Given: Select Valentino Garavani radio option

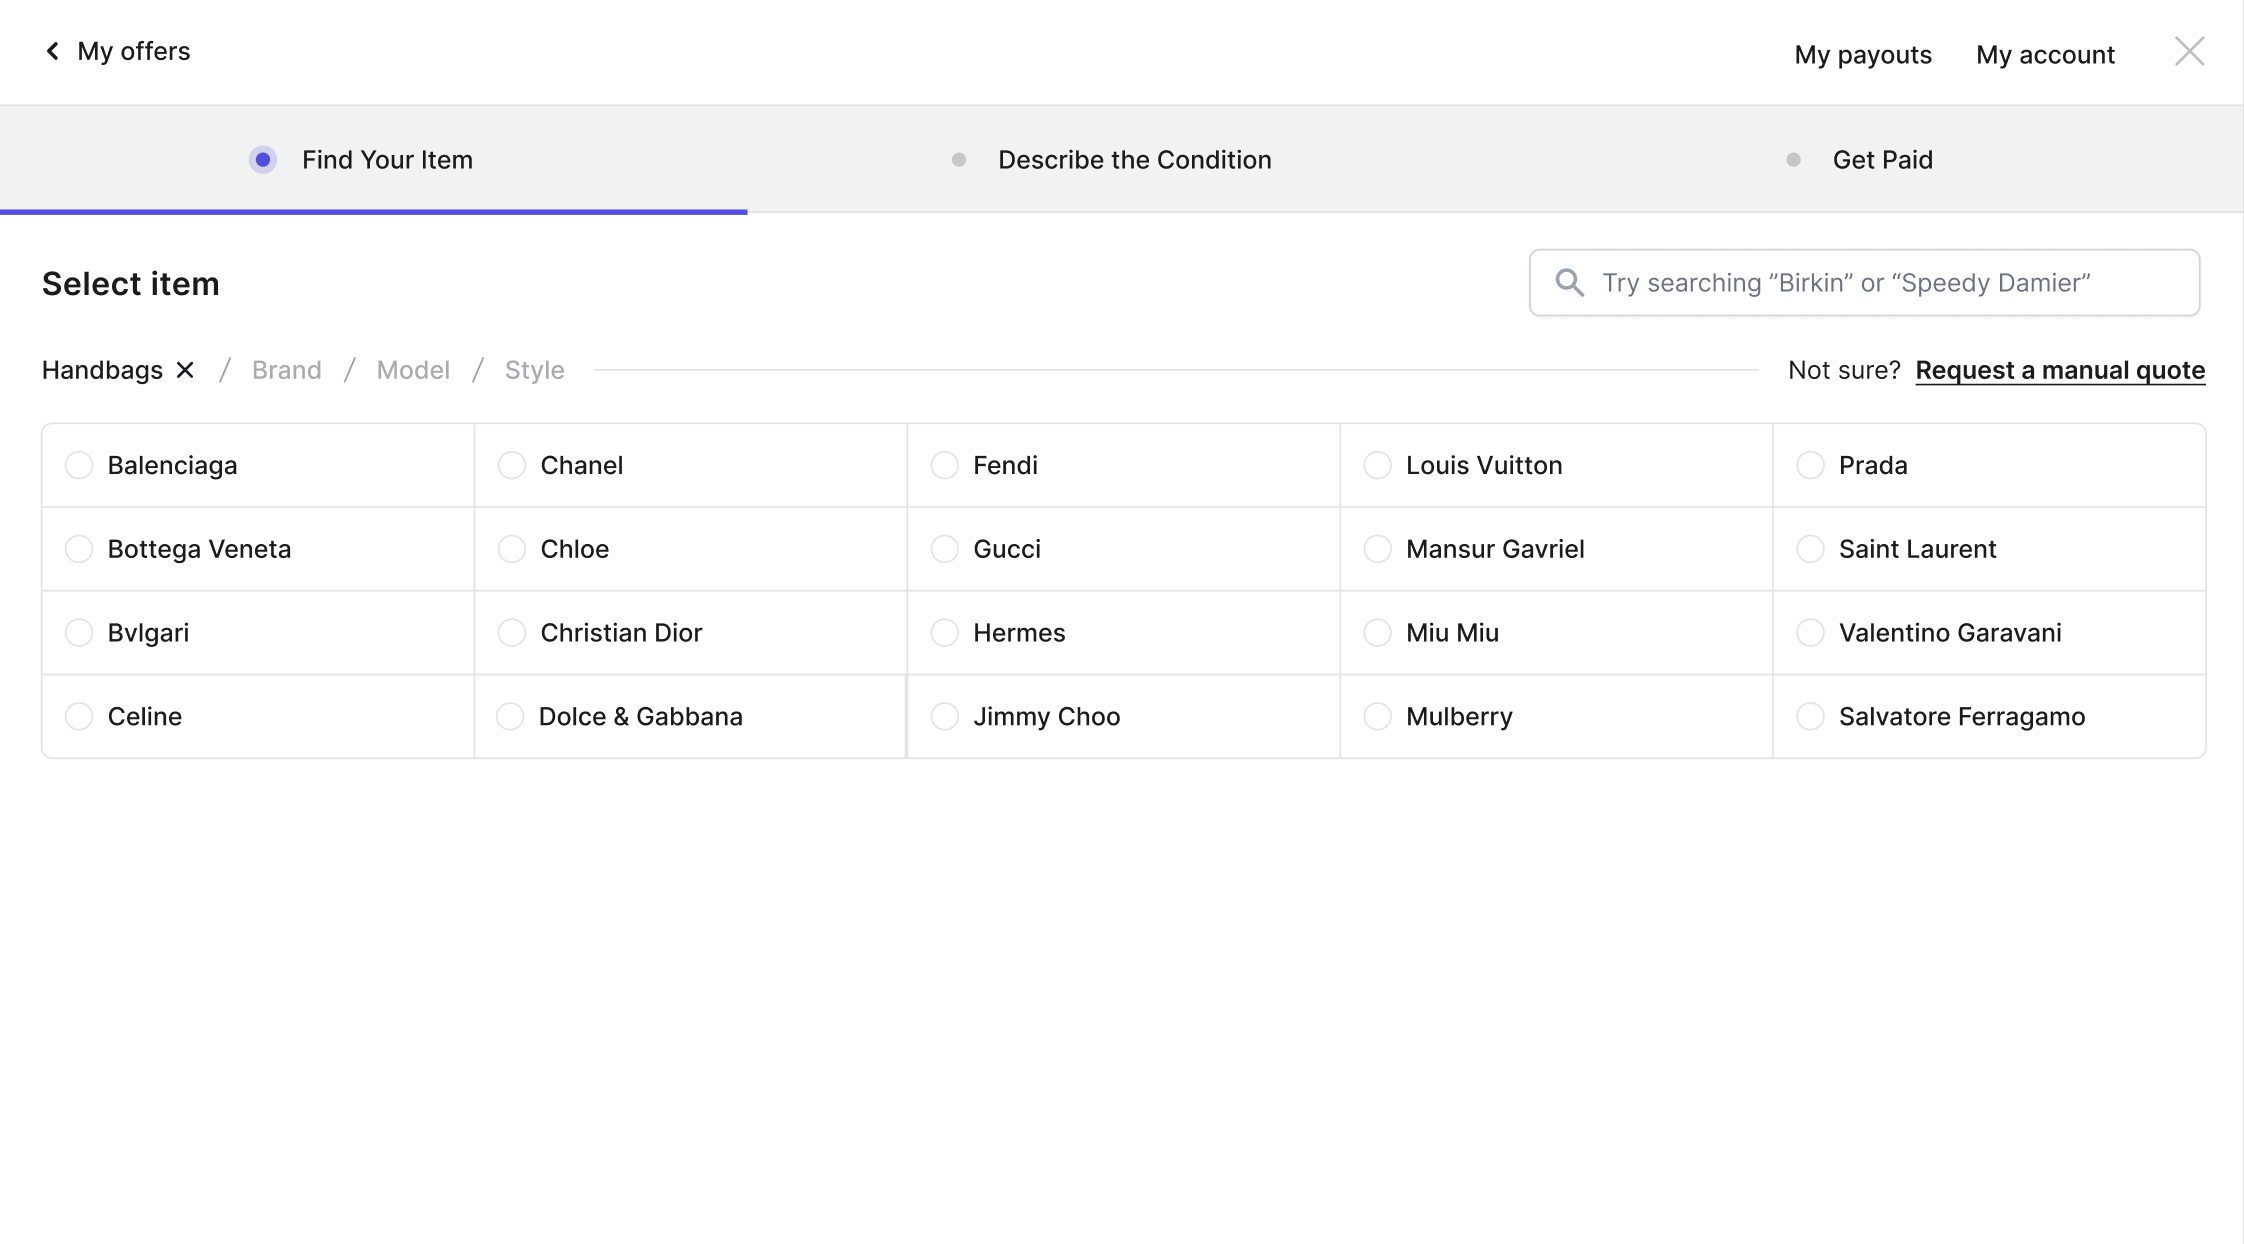Looking at the screenshot, I should point(1811,633).
